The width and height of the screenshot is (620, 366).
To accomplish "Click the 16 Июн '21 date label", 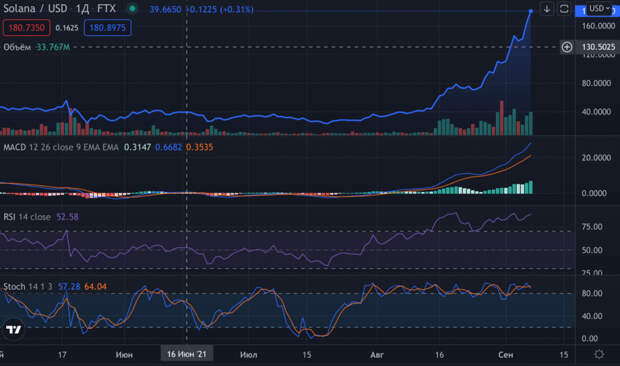I will click(187, 354).
